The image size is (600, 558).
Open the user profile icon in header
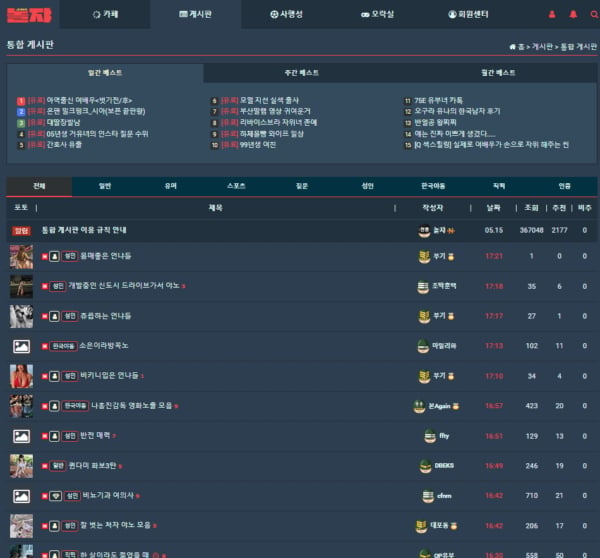tap(552, 15)
